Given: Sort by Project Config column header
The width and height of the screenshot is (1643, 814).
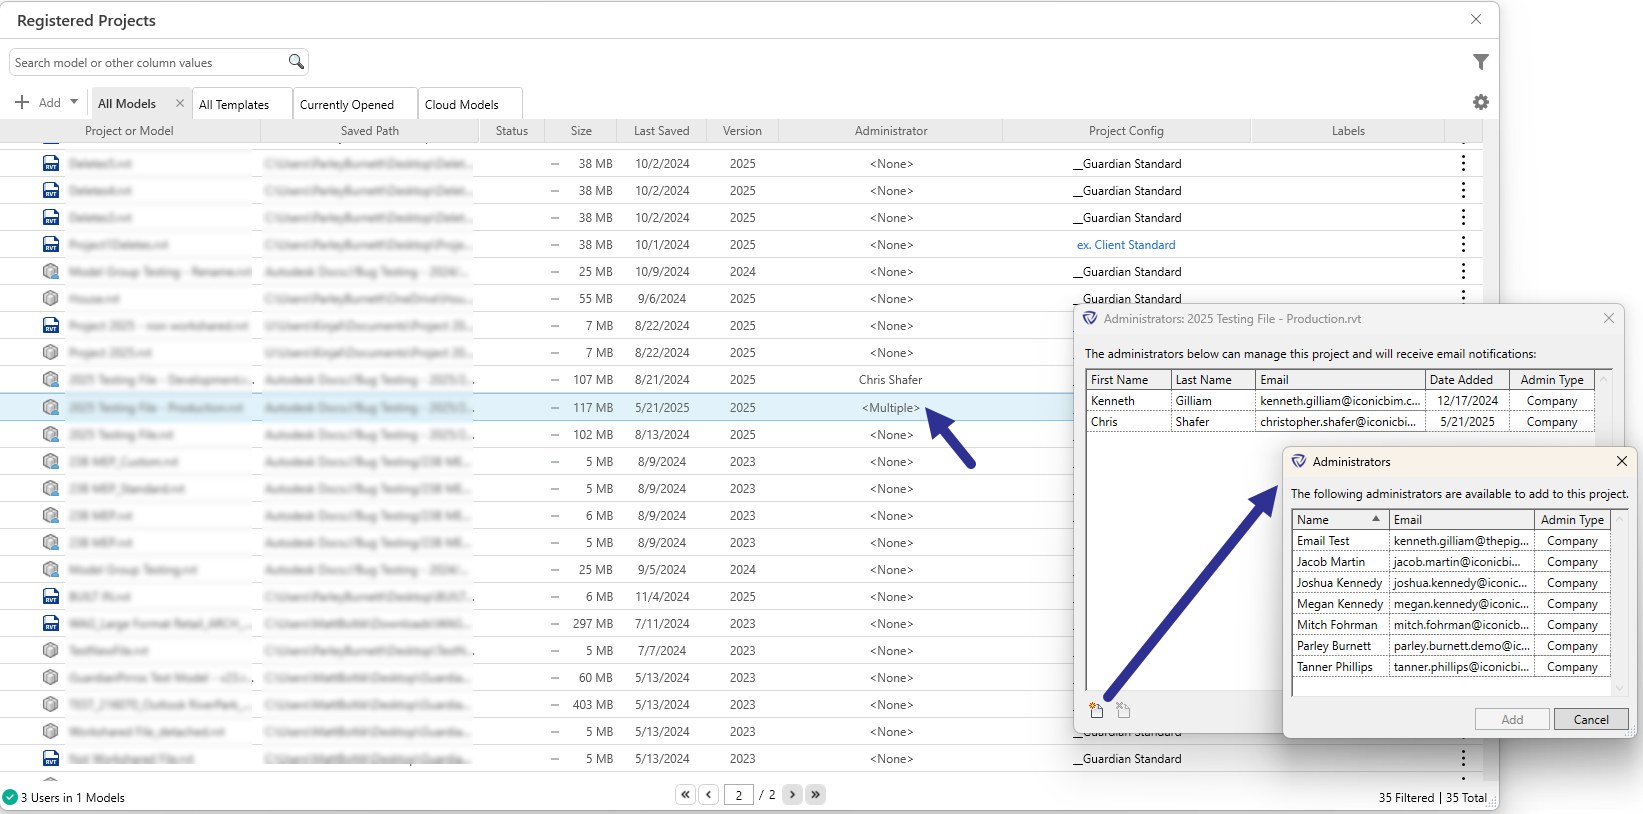Looking at the screenshot, I should (x=1126, y=131).
